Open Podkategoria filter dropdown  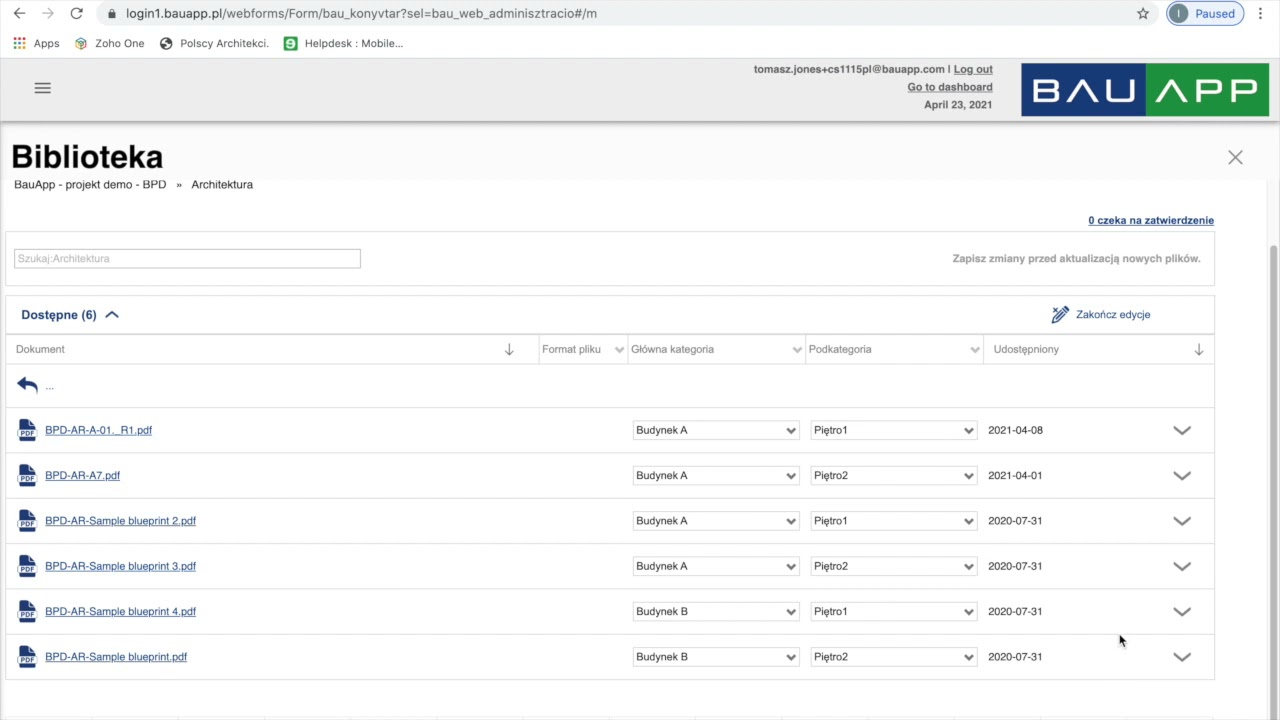click(x=975, y=349)
